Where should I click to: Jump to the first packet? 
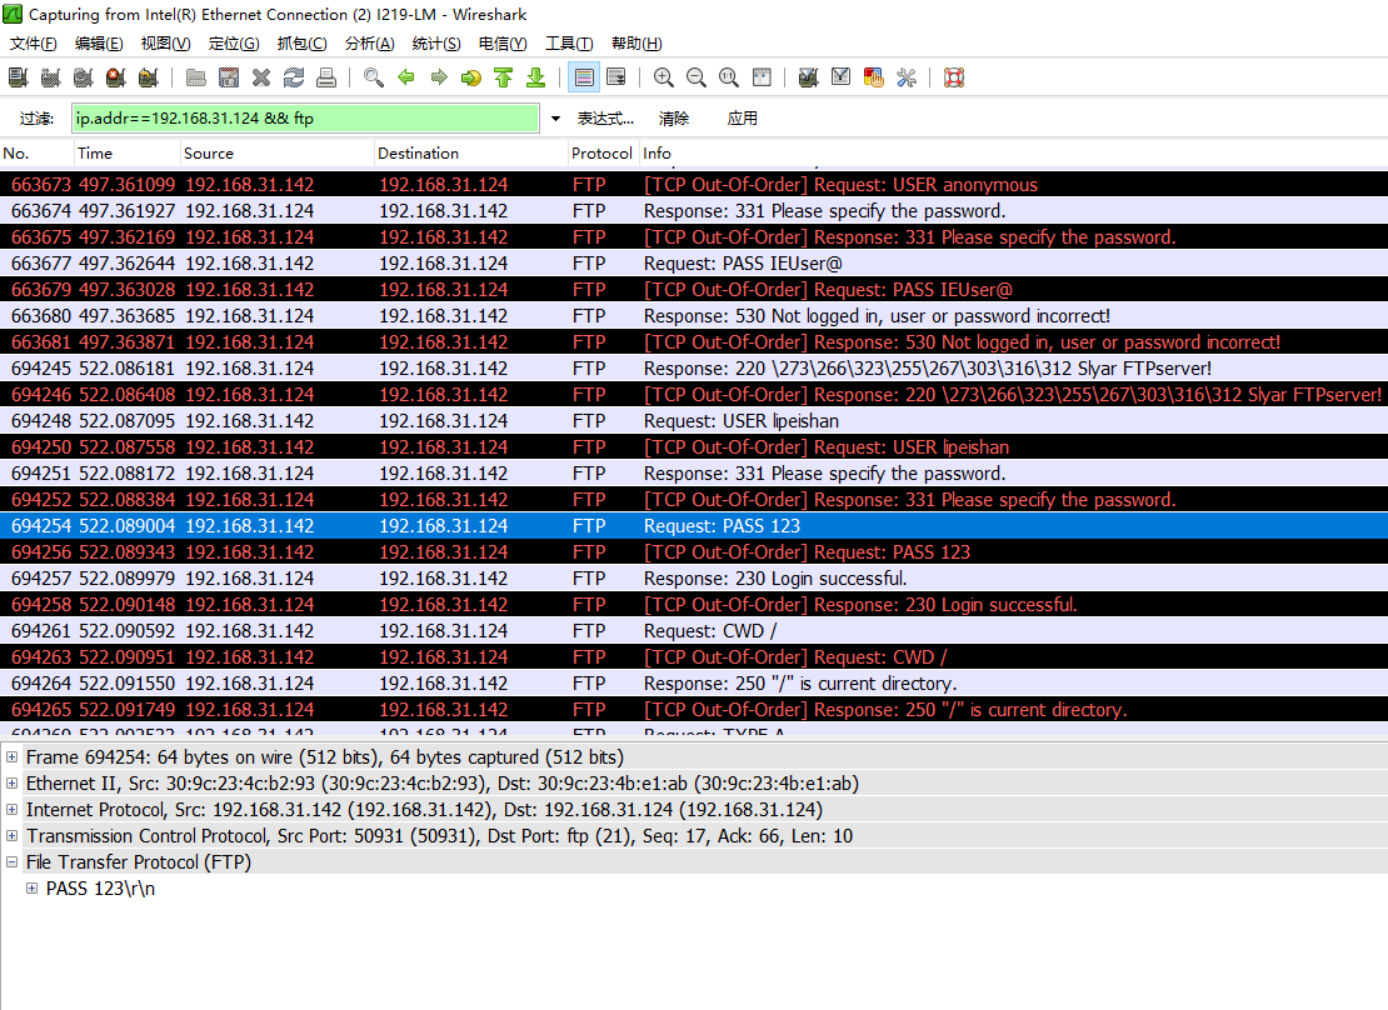[x=503, y=78]
